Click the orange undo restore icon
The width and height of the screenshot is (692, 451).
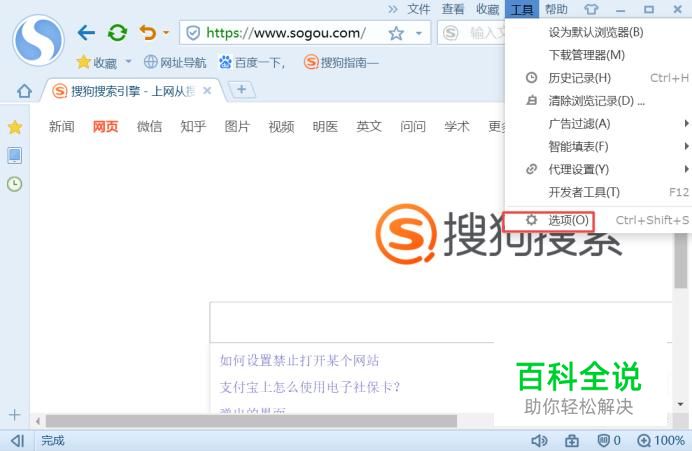tap(148, 33)
